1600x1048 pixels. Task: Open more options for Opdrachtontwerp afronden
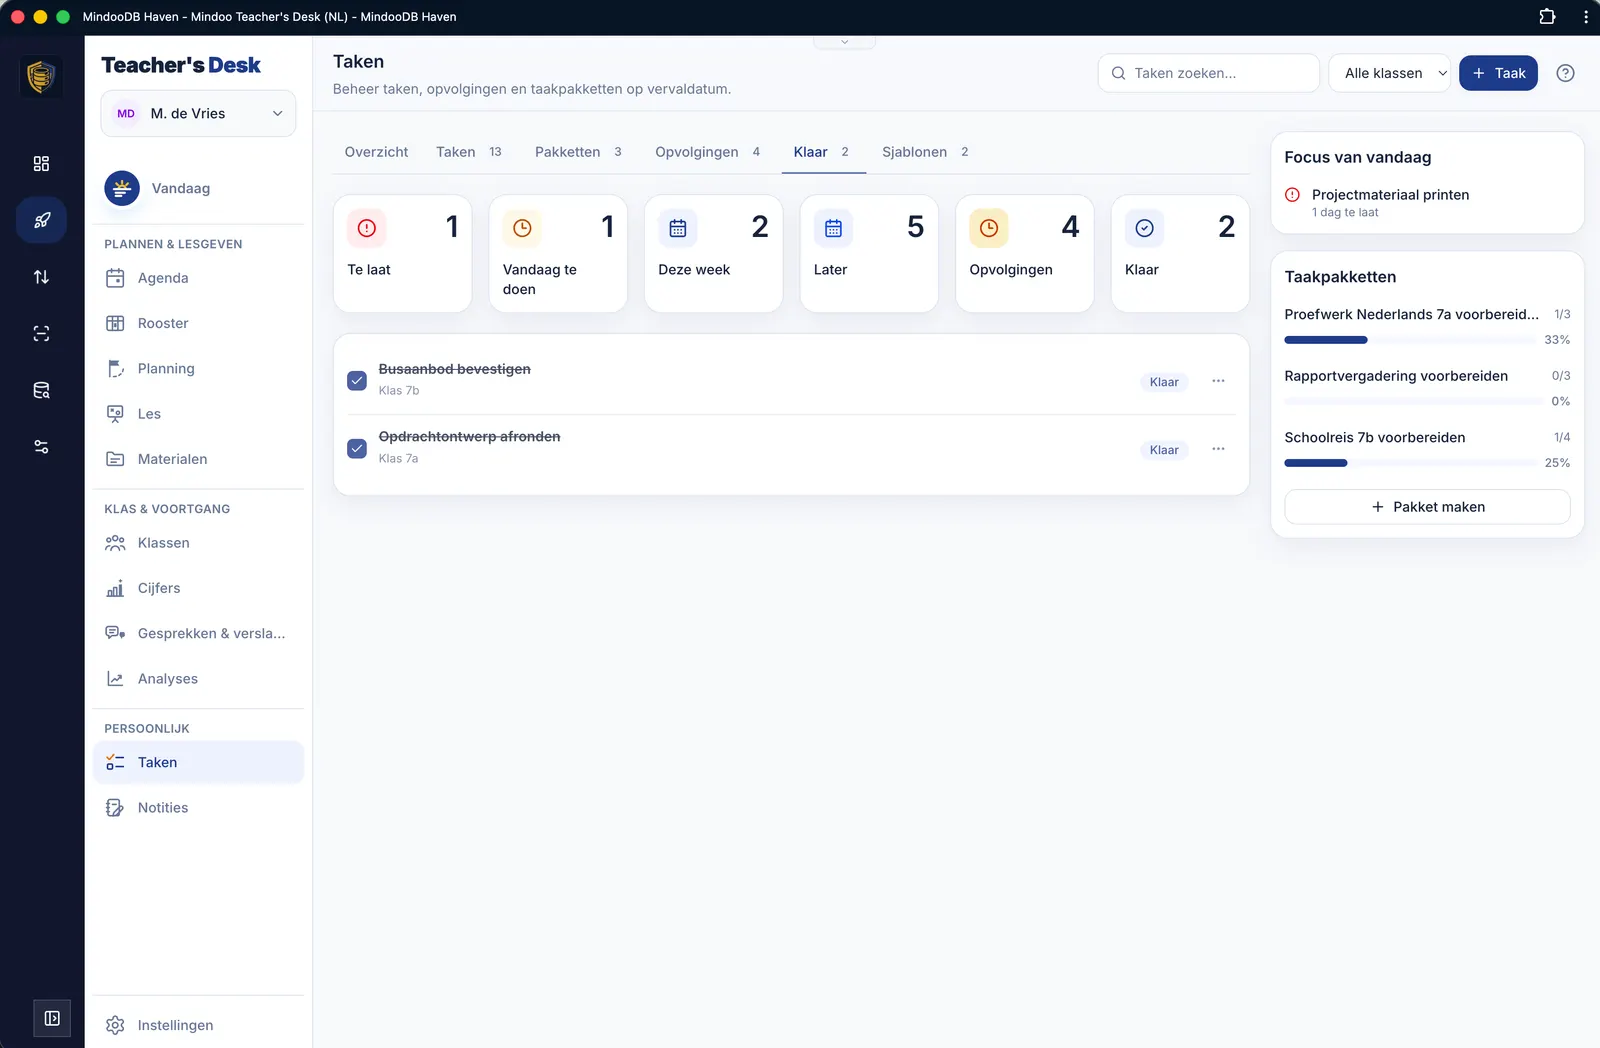pyautogui.click(x=1218, y=449)
